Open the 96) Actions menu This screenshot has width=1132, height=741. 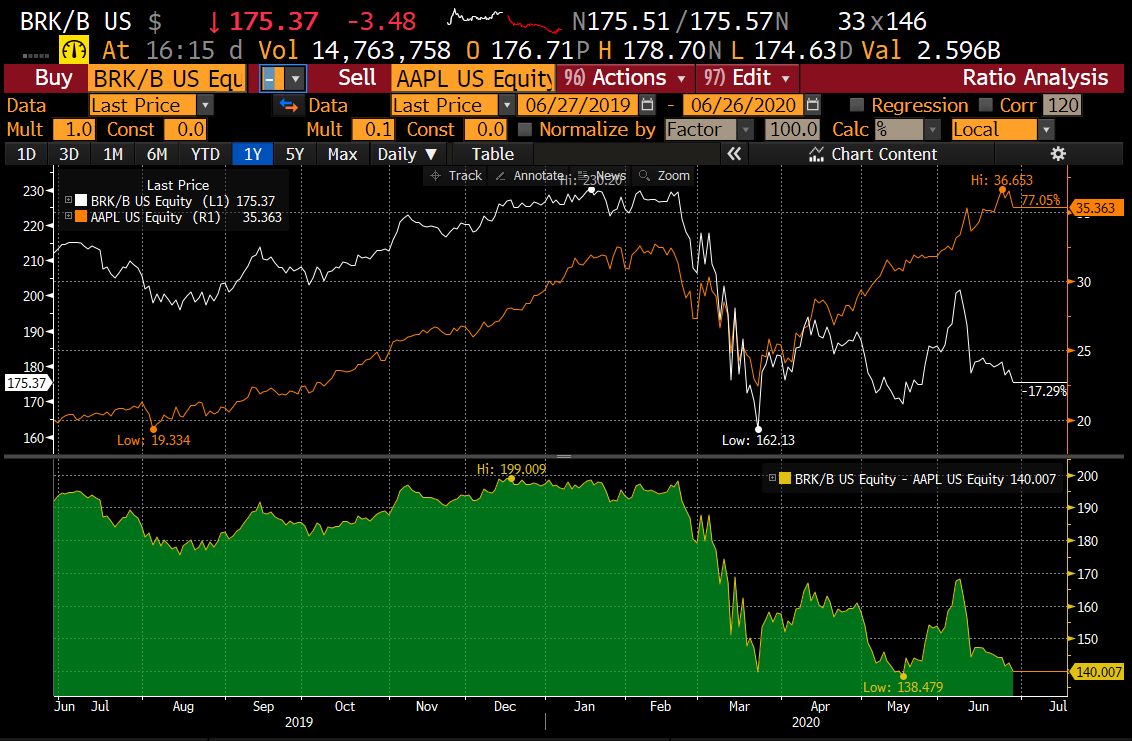[x=624, y=78]
